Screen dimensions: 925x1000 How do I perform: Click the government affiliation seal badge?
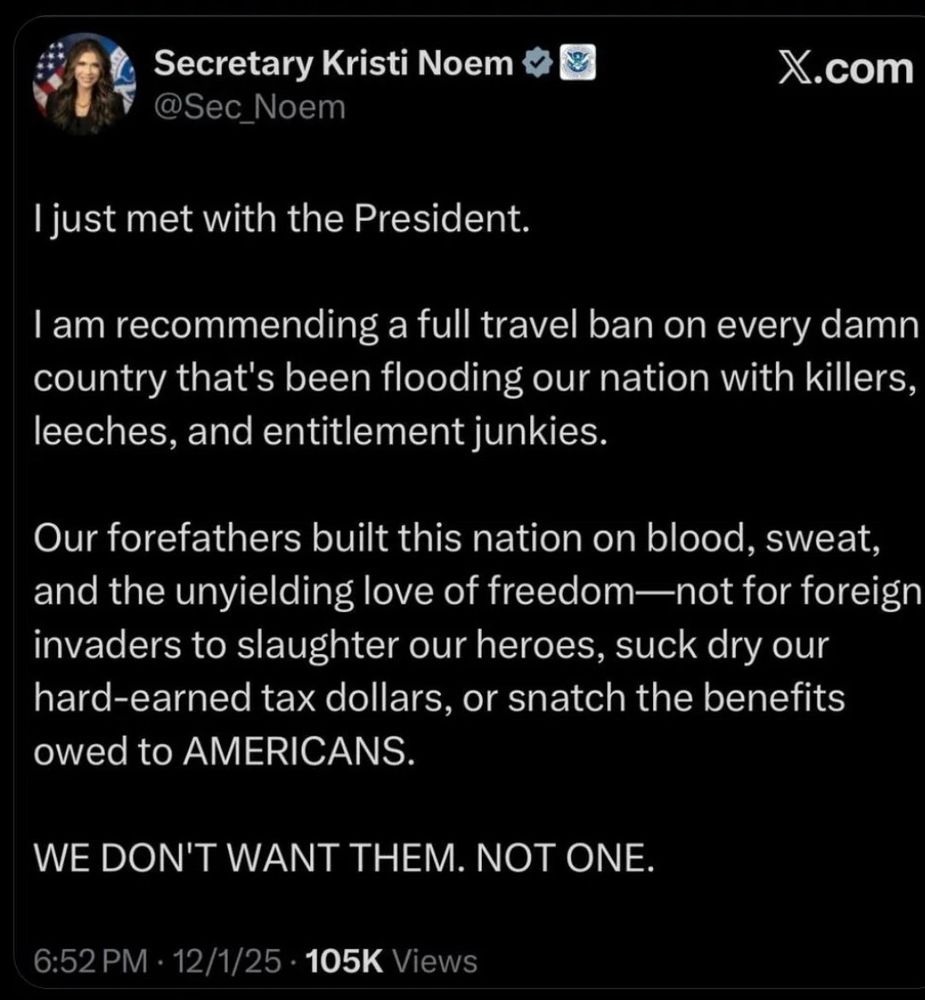(574, 67)
